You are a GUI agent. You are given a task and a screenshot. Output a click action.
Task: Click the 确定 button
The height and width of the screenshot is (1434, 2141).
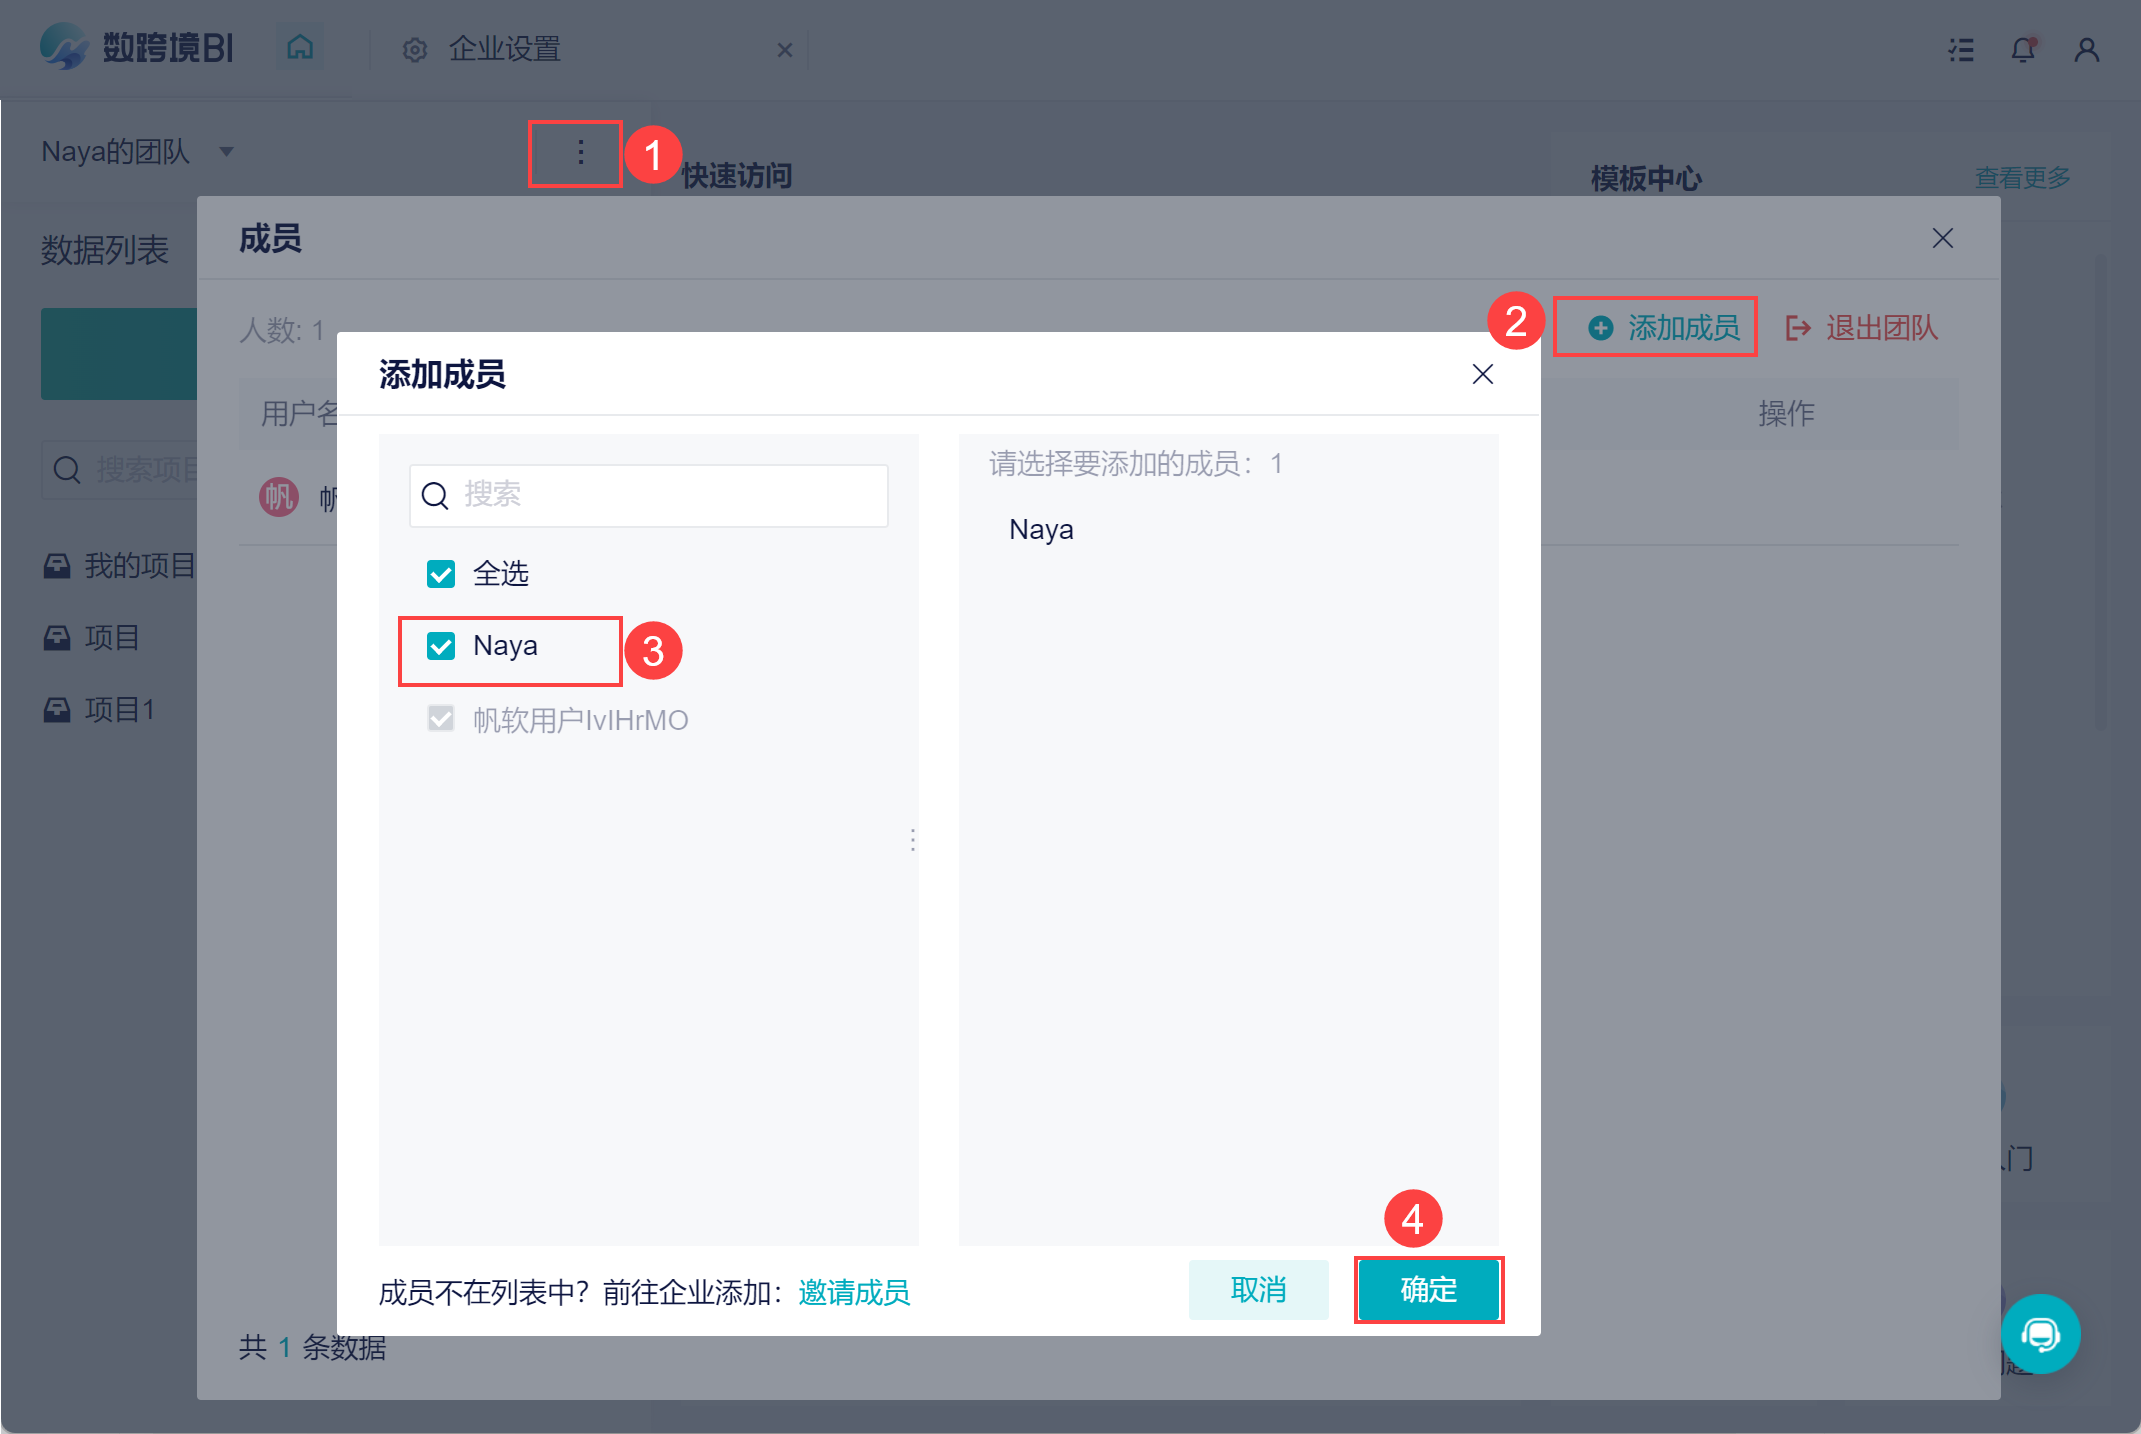coord(1428,1290)
